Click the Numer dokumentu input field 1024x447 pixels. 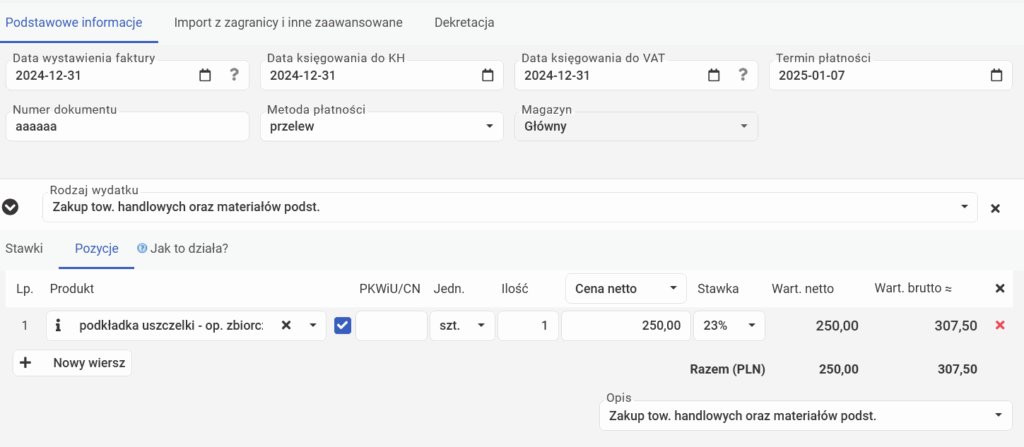point(126,127)
